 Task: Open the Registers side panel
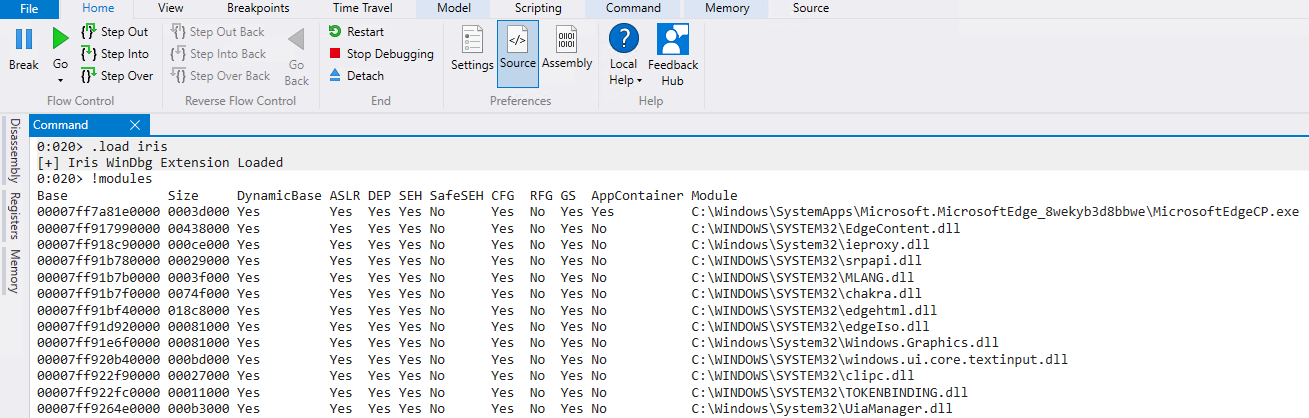click(14, 215)
